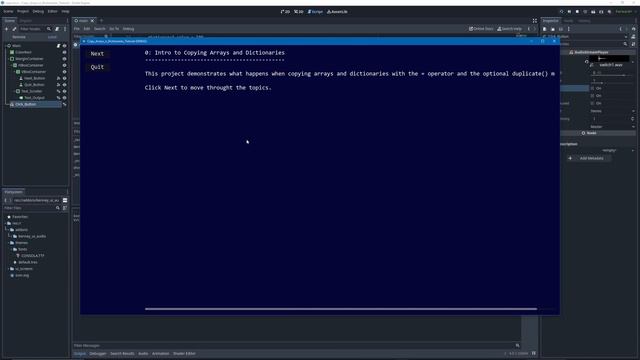Screen dimensions: 640x360
Task: Click the attach script icon in Scene dock
Action: pyautogui.click(x=57, y=29)
